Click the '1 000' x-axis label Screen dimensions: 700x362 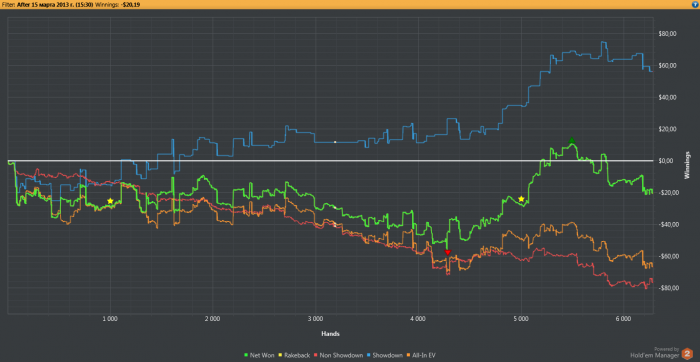(110, 319)
